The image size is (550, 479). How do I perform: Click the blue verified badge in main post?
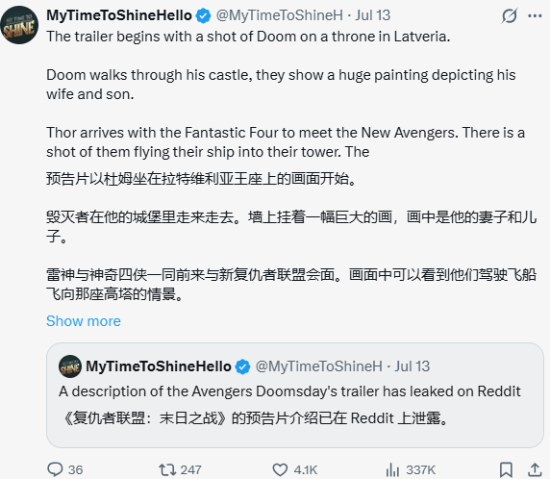click(203, 16)
